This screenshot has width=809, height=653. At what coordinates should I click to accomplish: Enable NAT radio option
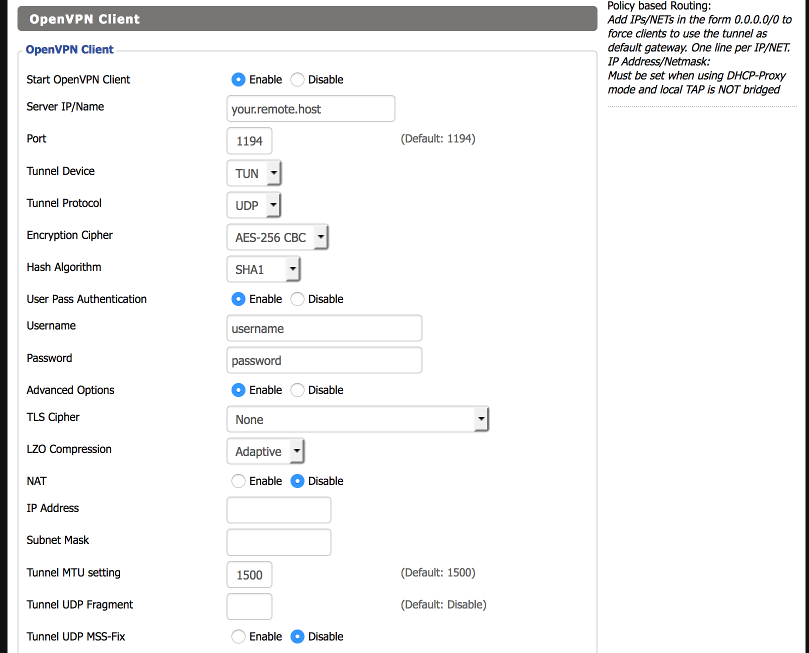click(x=238, y=481)
